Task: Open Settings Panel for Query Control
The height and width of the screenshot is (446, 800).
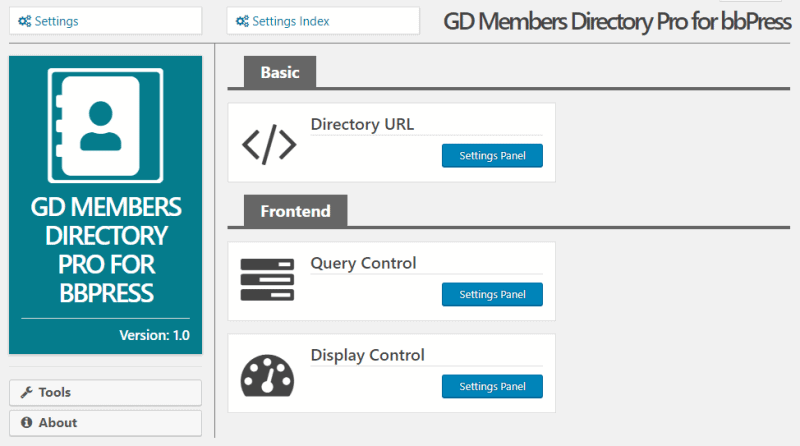Action: coord(492,294)
